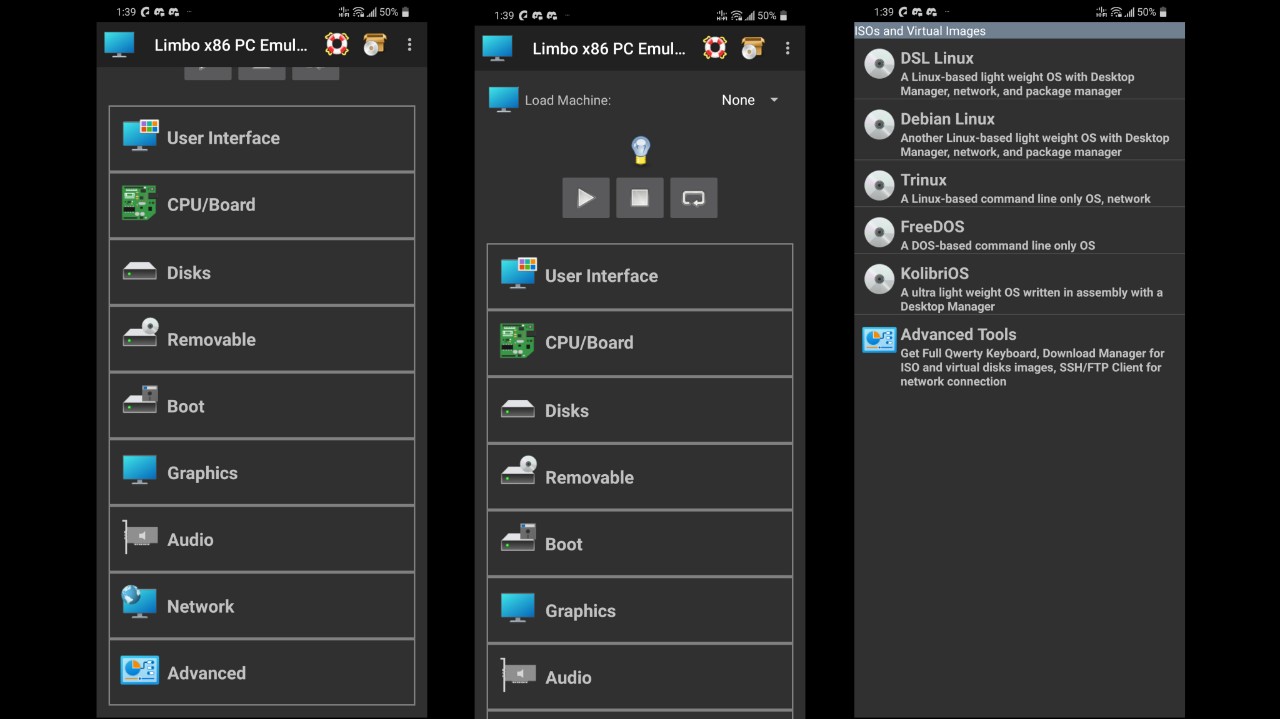1280x719 pixels.
Task: Tap Wi-Fi status icon on middle phone screen
Action: tap(736, 16)
